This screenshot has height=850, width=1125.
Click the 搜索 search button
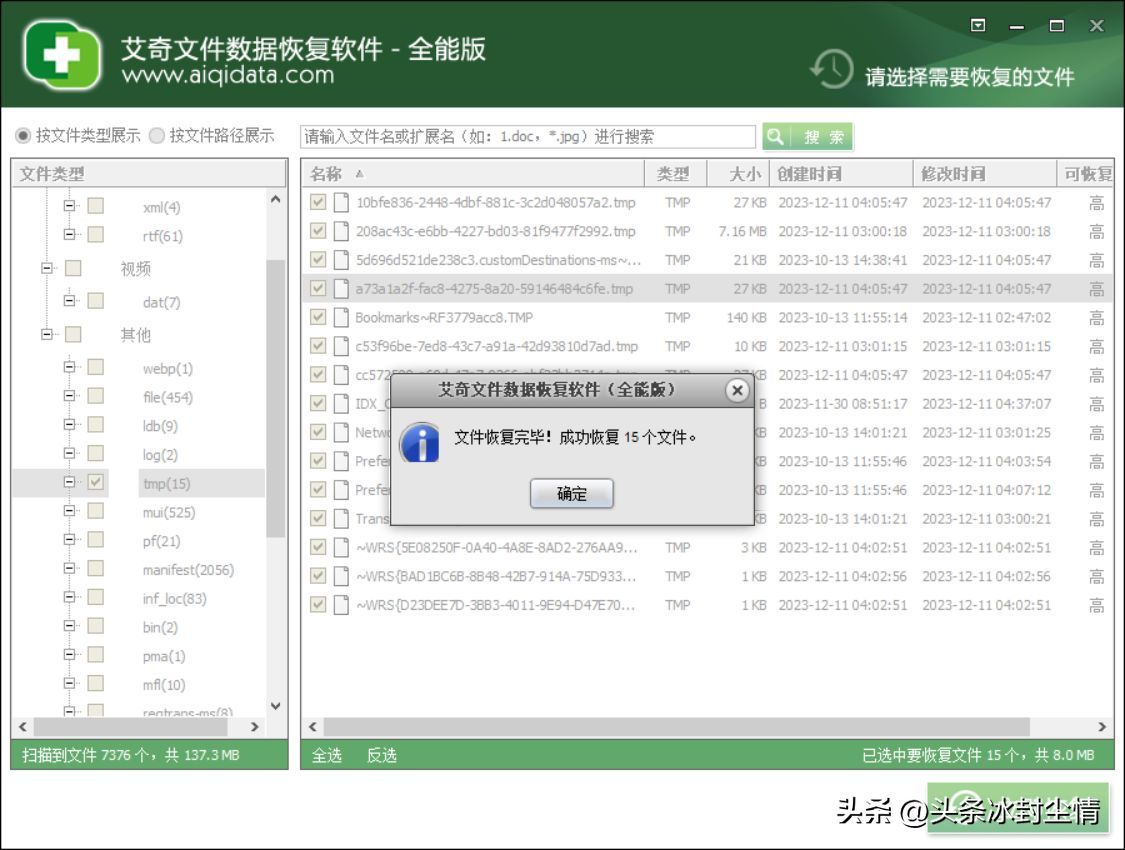(808, 136)
